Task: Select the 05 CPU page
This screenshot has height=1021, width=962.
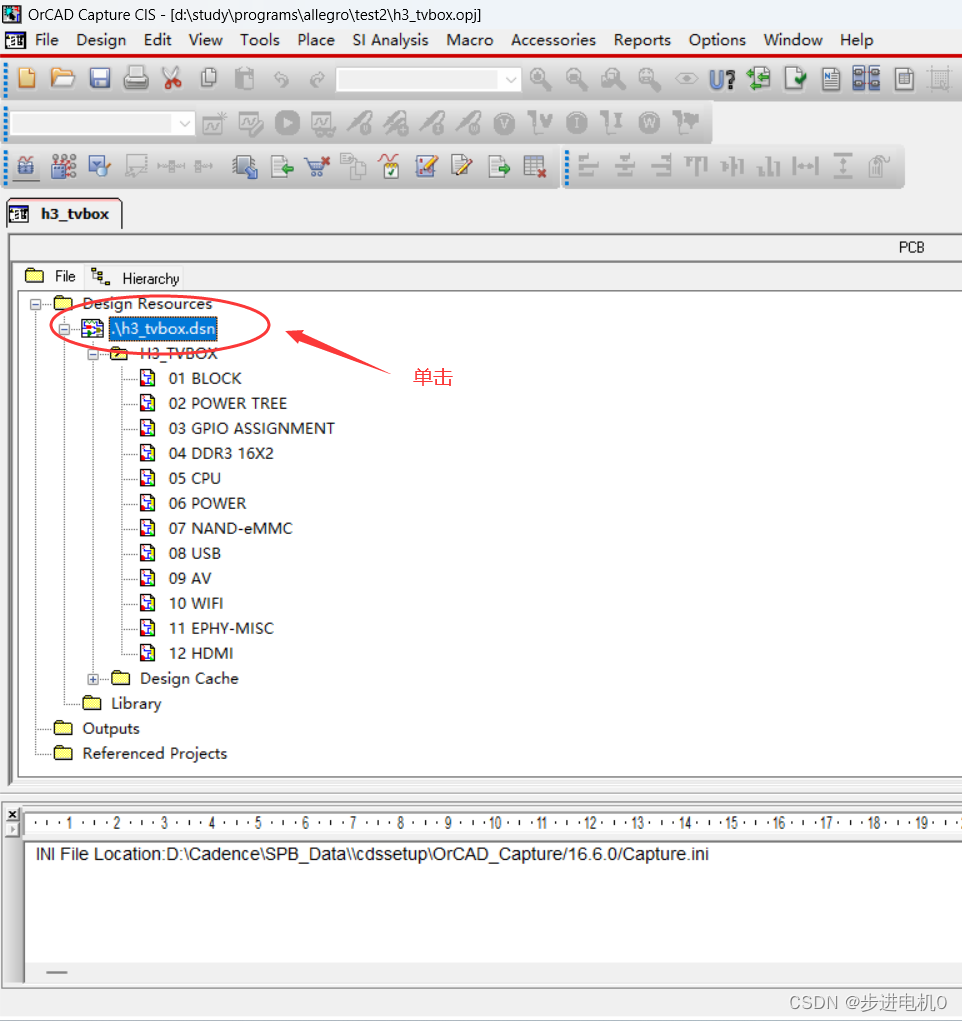Action: click(194, 479)
